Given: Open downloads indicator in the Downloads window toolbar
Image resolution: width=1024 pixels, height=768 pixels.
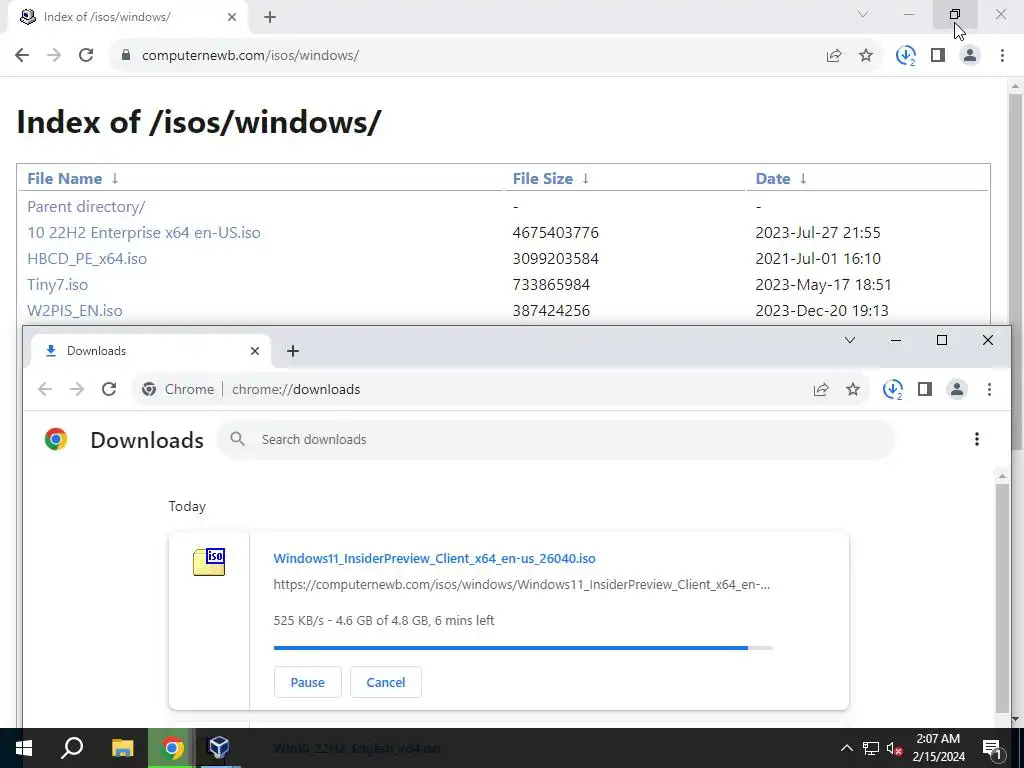Looking at the screenshot, I should (x=893, y=390).
